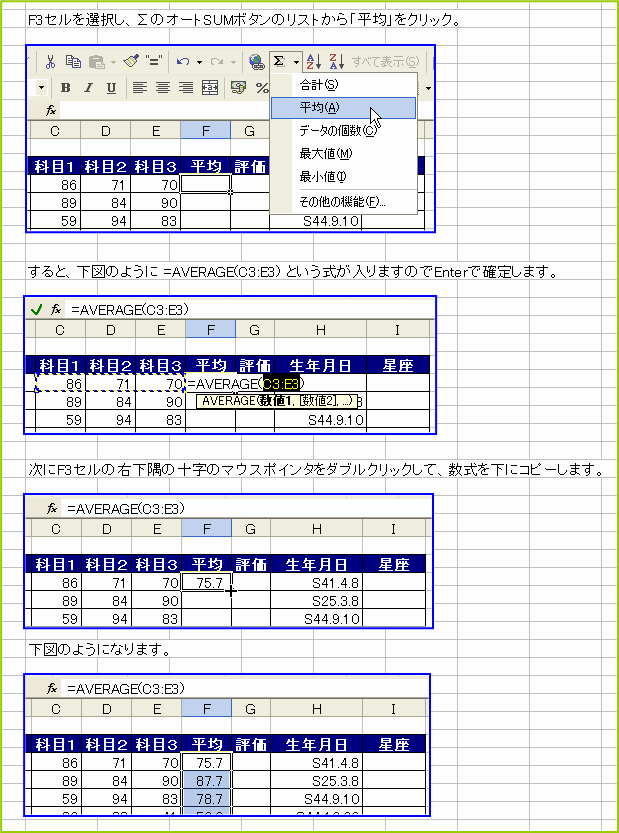Open the Undo history dropdown arrow
The image size is (619, 833).
click(x=199, y=62)
